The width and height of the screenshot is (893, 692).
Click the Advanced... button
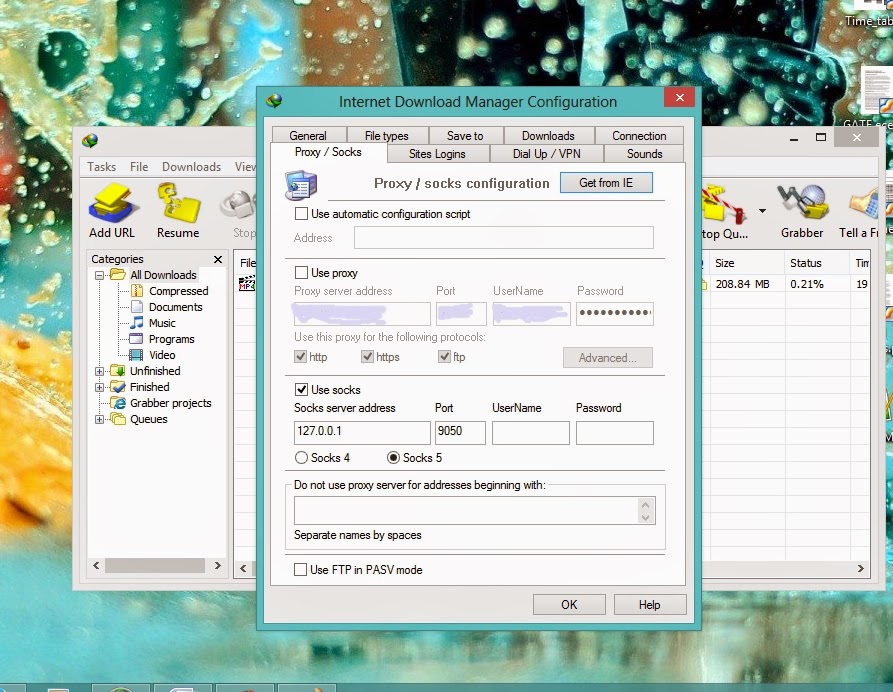[608, 358]
